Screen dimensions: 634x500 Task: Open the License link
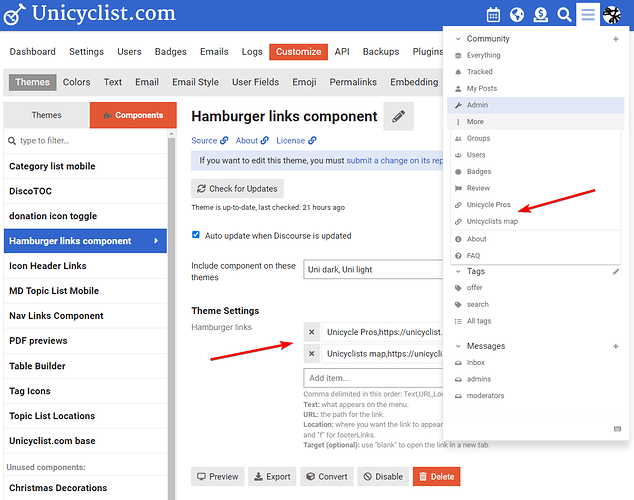pyautogui.click(x=296, y=141)
